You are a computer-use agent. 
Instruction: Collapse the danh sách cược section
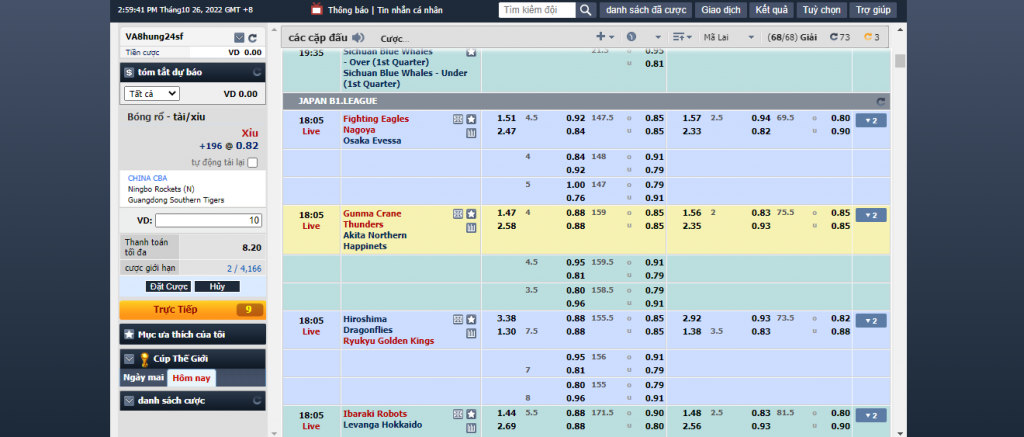[129, 400]
